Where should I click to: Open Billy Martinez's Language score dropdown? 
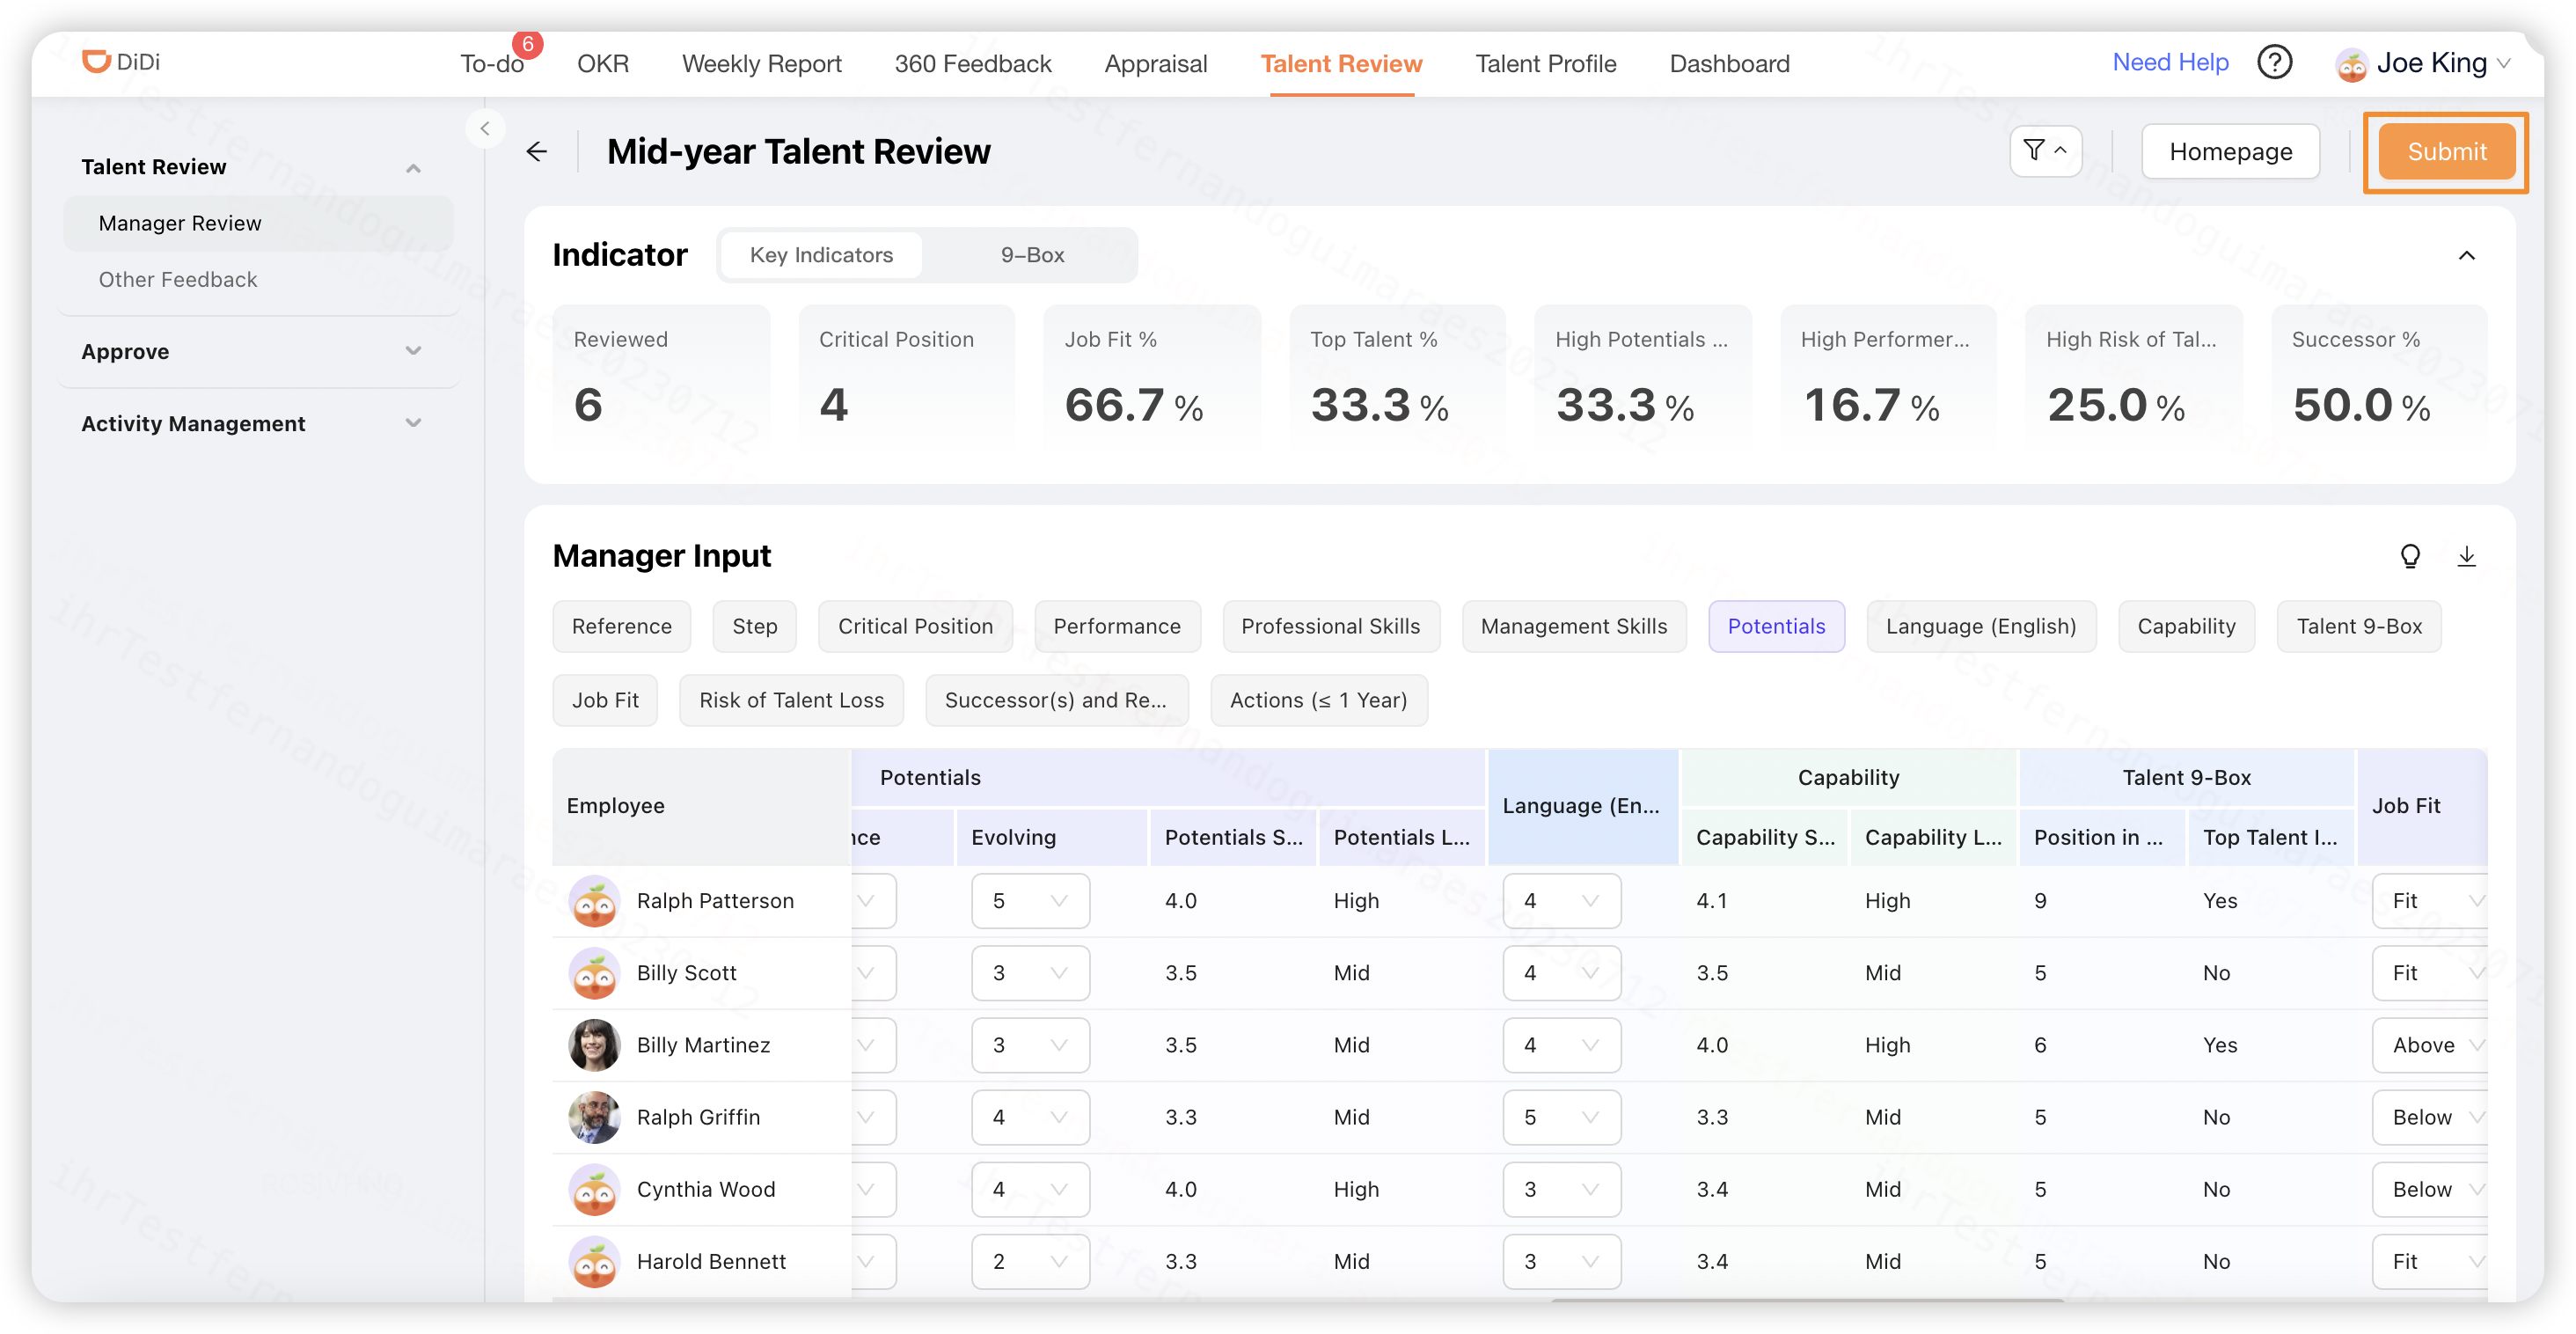click(x=1561, y=1045)
